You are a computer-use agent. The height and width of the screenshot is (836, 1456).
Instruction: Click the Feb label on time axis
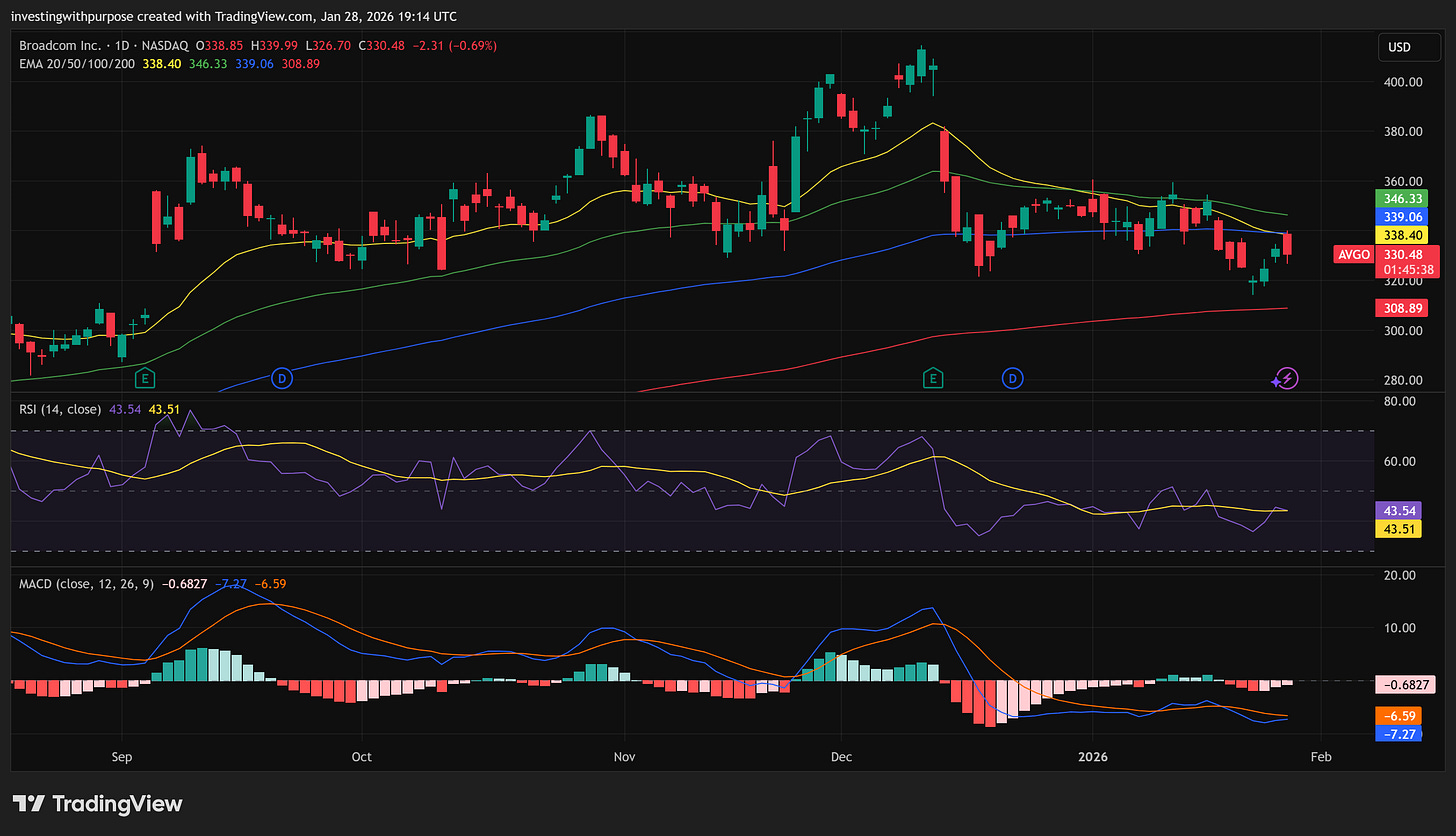pos(1321,757)
